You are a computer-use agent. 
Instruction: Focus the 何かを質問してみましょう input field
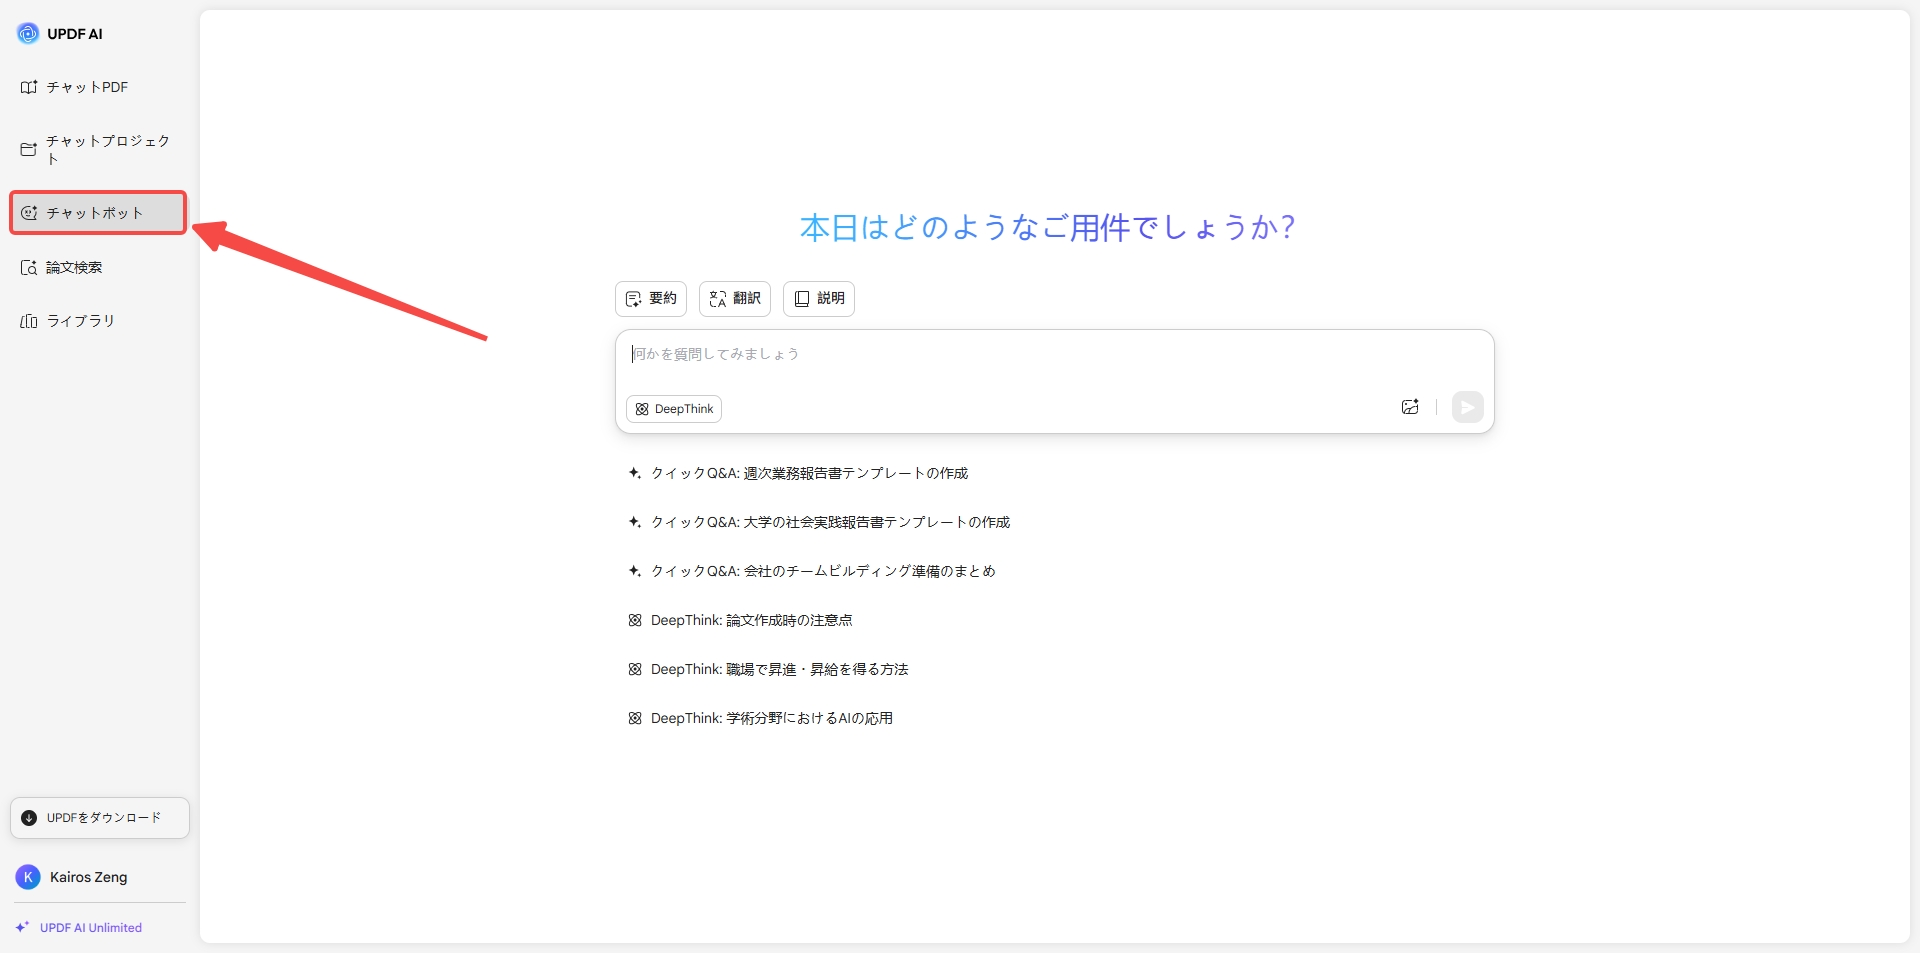tap(1054, 354)
